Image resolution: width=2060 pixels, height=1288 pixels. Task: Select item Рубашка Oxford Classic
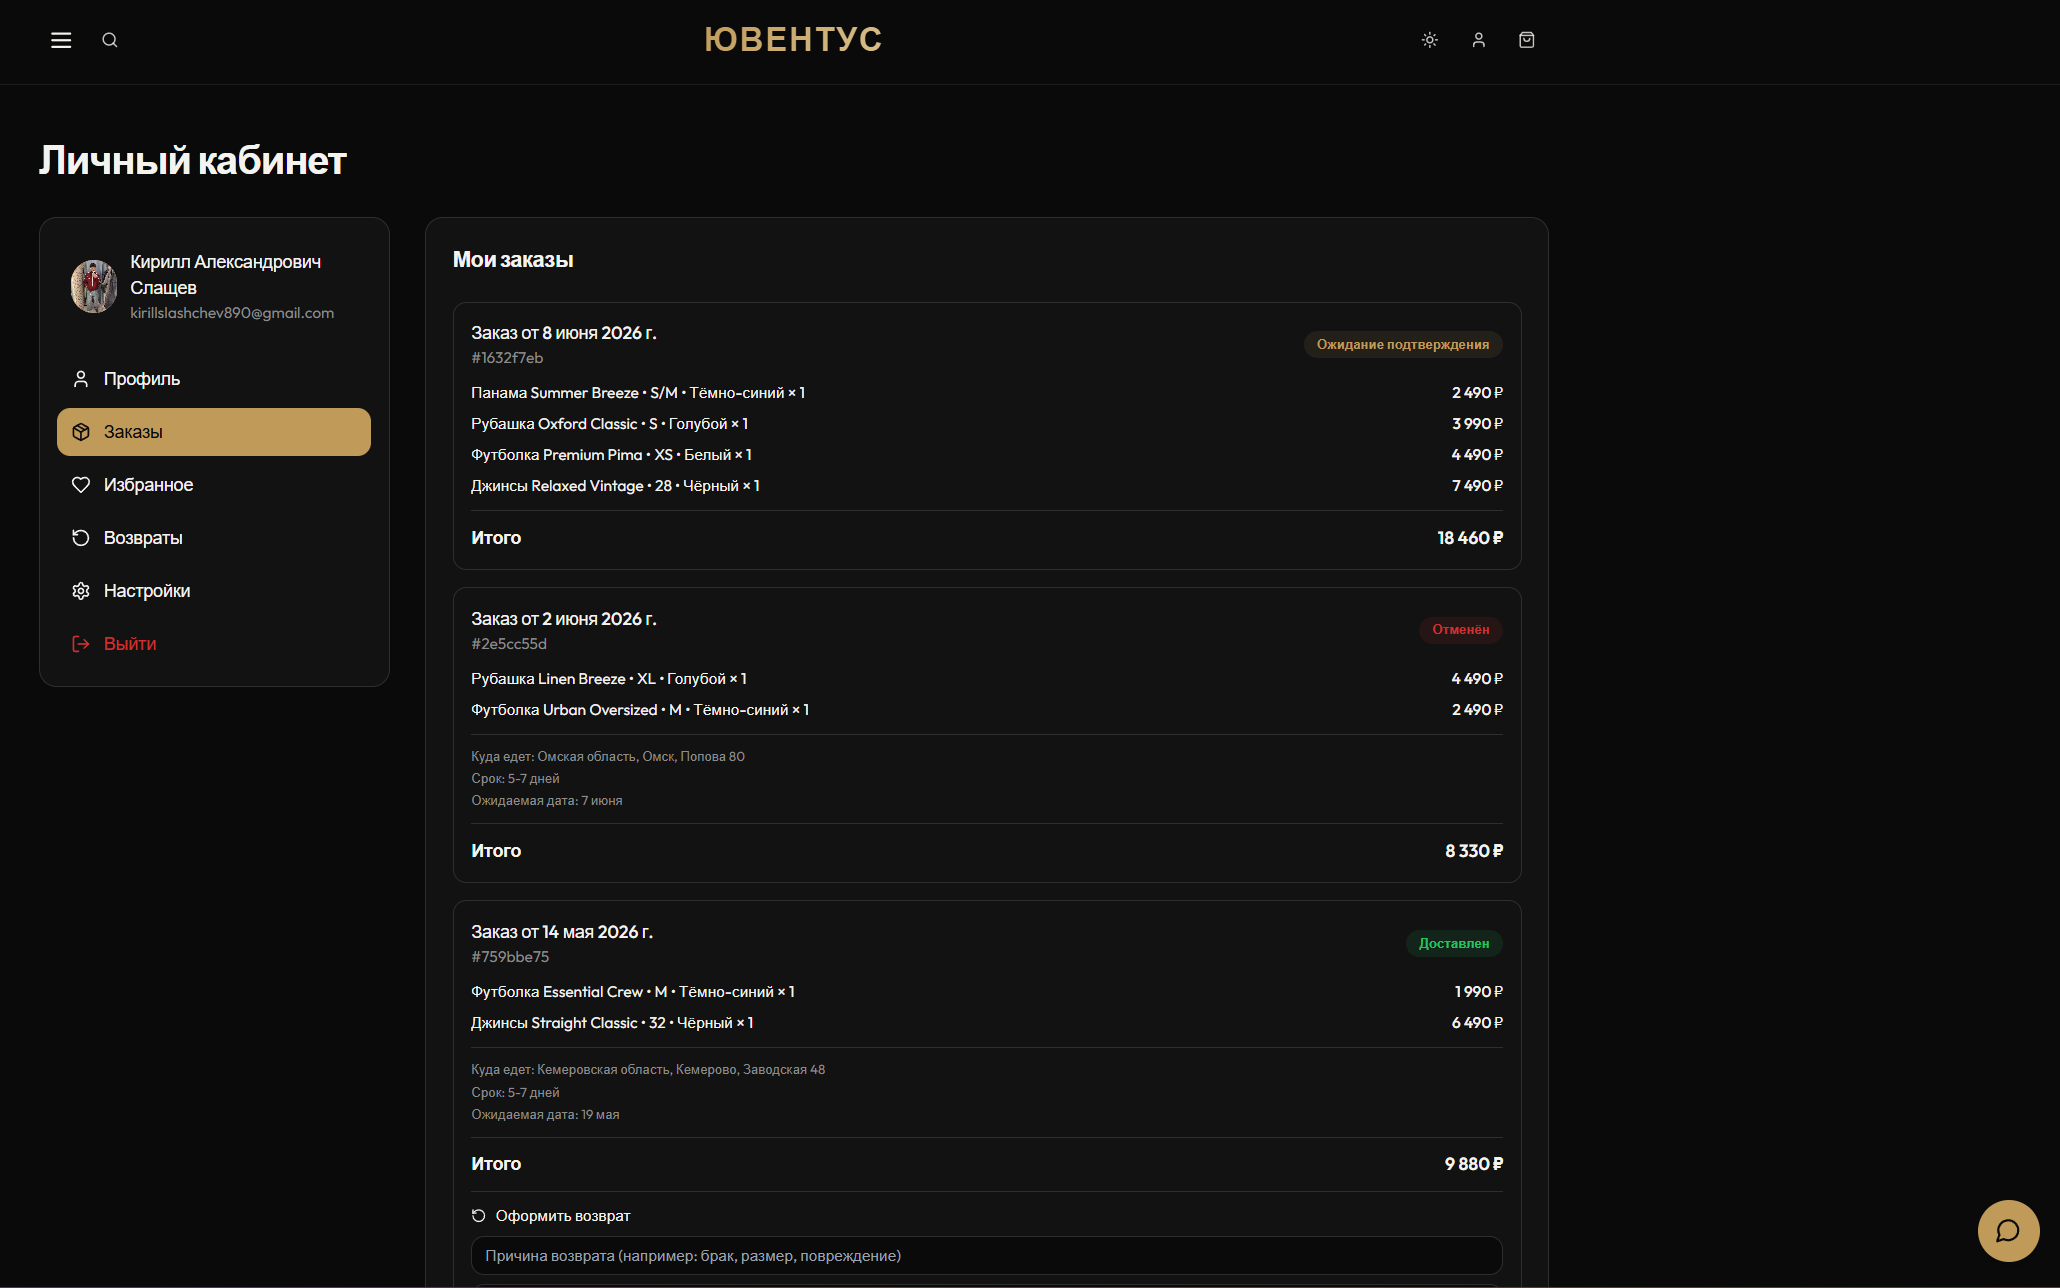pyautogui.click(x=610, y=424)
